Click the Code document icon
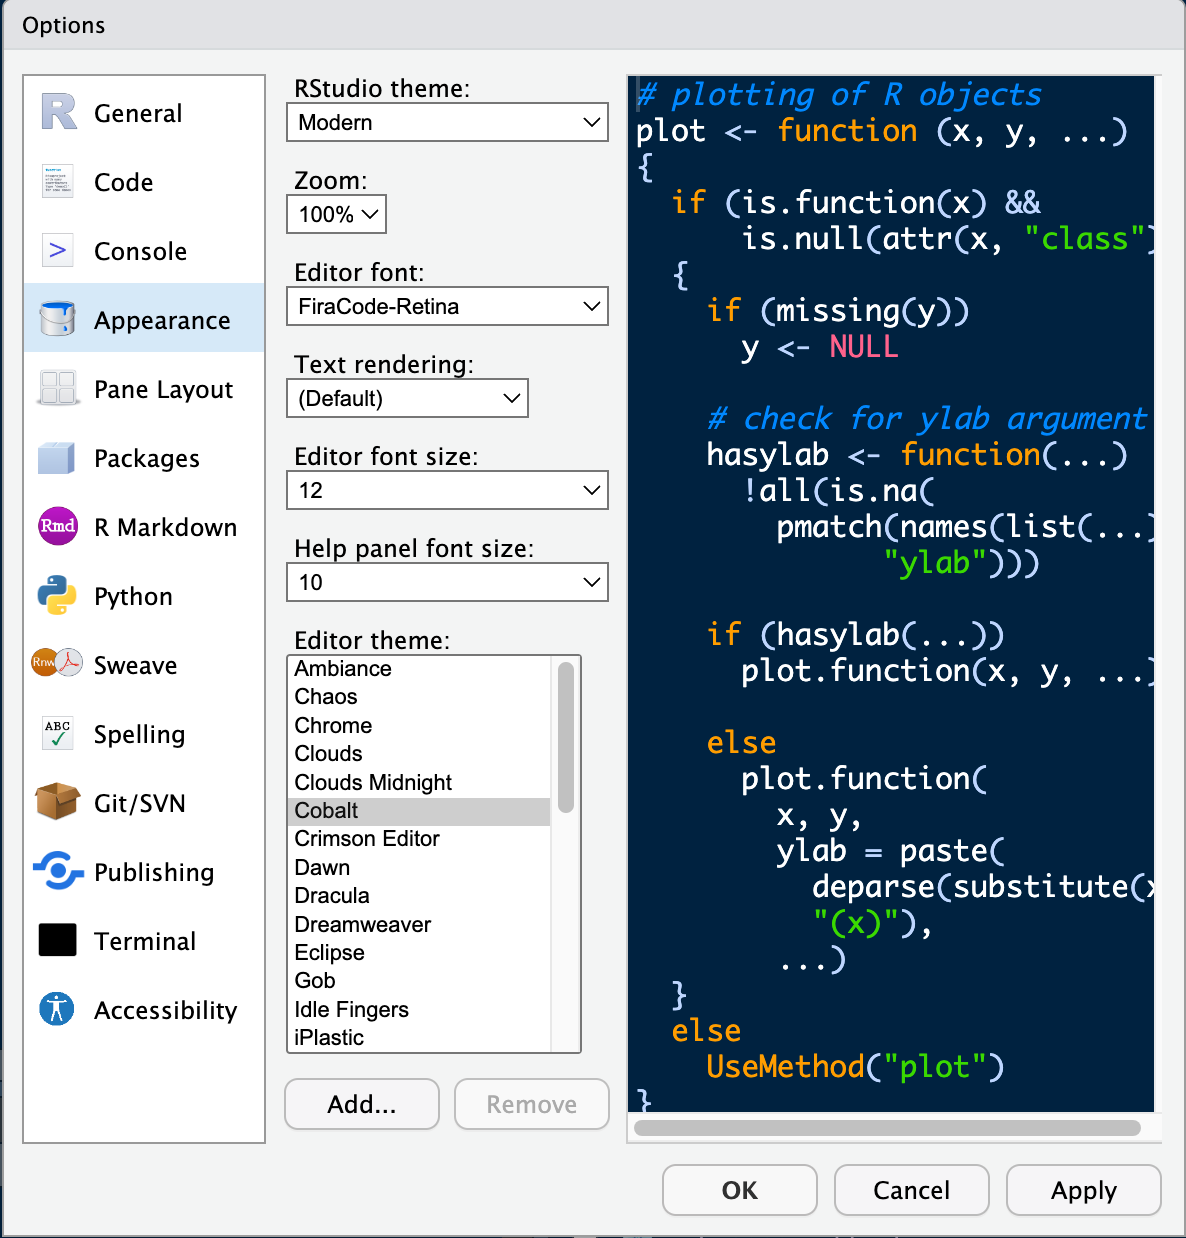The height and width of the screenshot is (1238, 1186). 58,181
